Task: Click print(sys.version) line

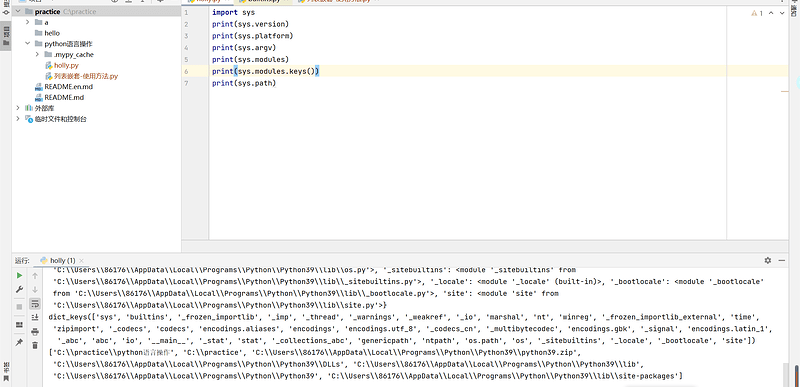Action: (250, 24)
